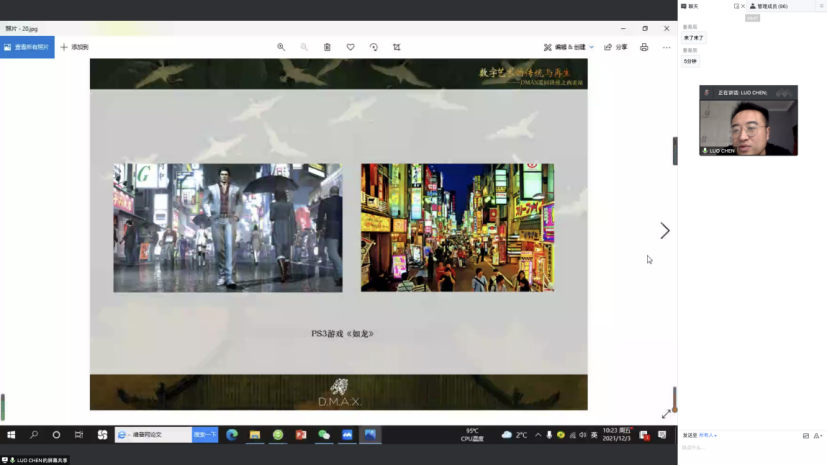Toggle fullscreen with the diagonal arrows icon
Screen dimensions: 828x466
point(666,414)
